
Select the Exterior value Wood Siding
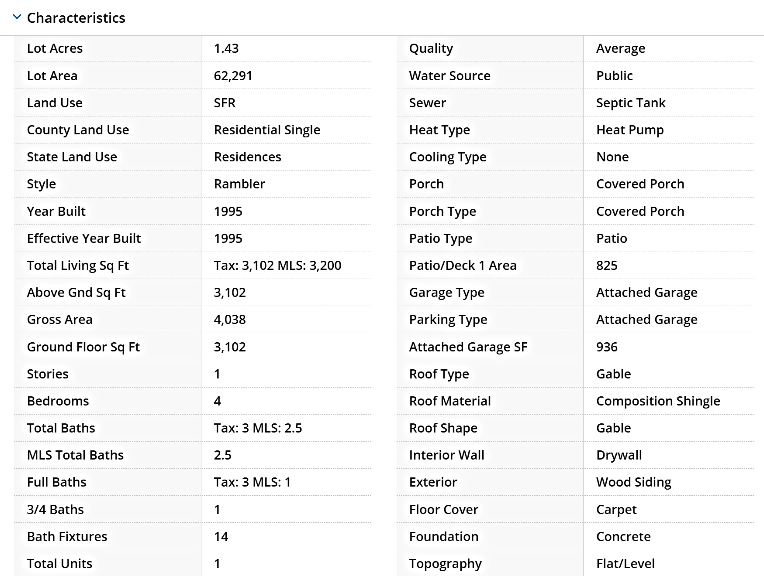click(633, 482)
